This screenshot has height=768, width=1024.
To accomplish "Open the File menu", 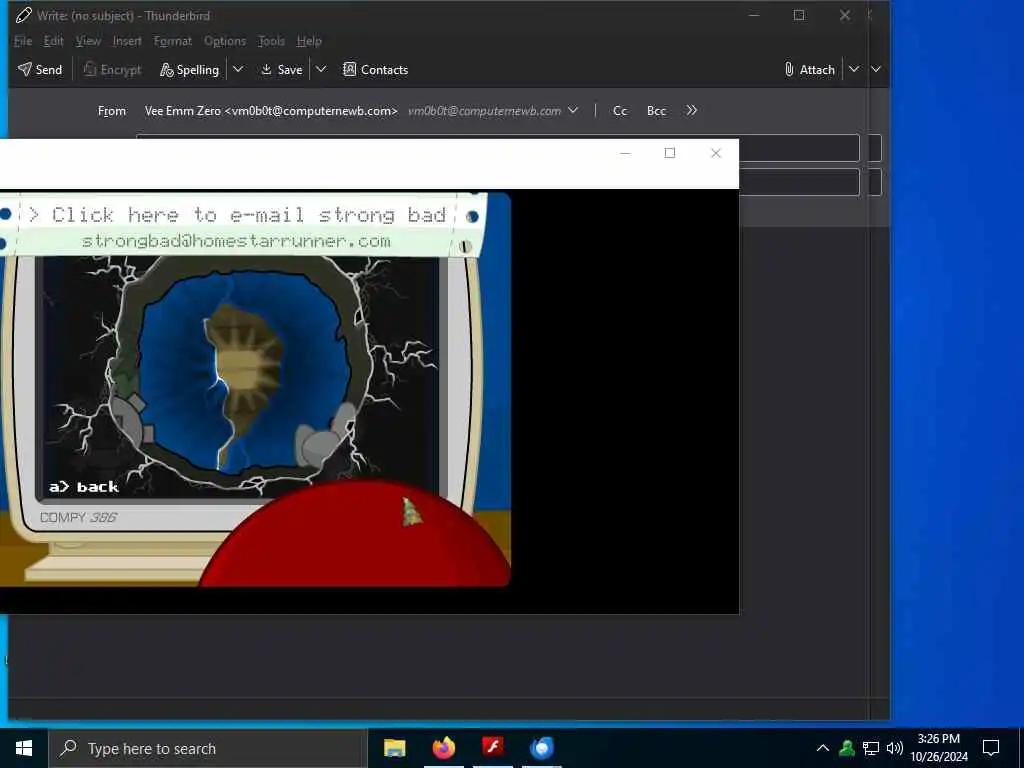I will pyautogui.click(x=23, y=41).
